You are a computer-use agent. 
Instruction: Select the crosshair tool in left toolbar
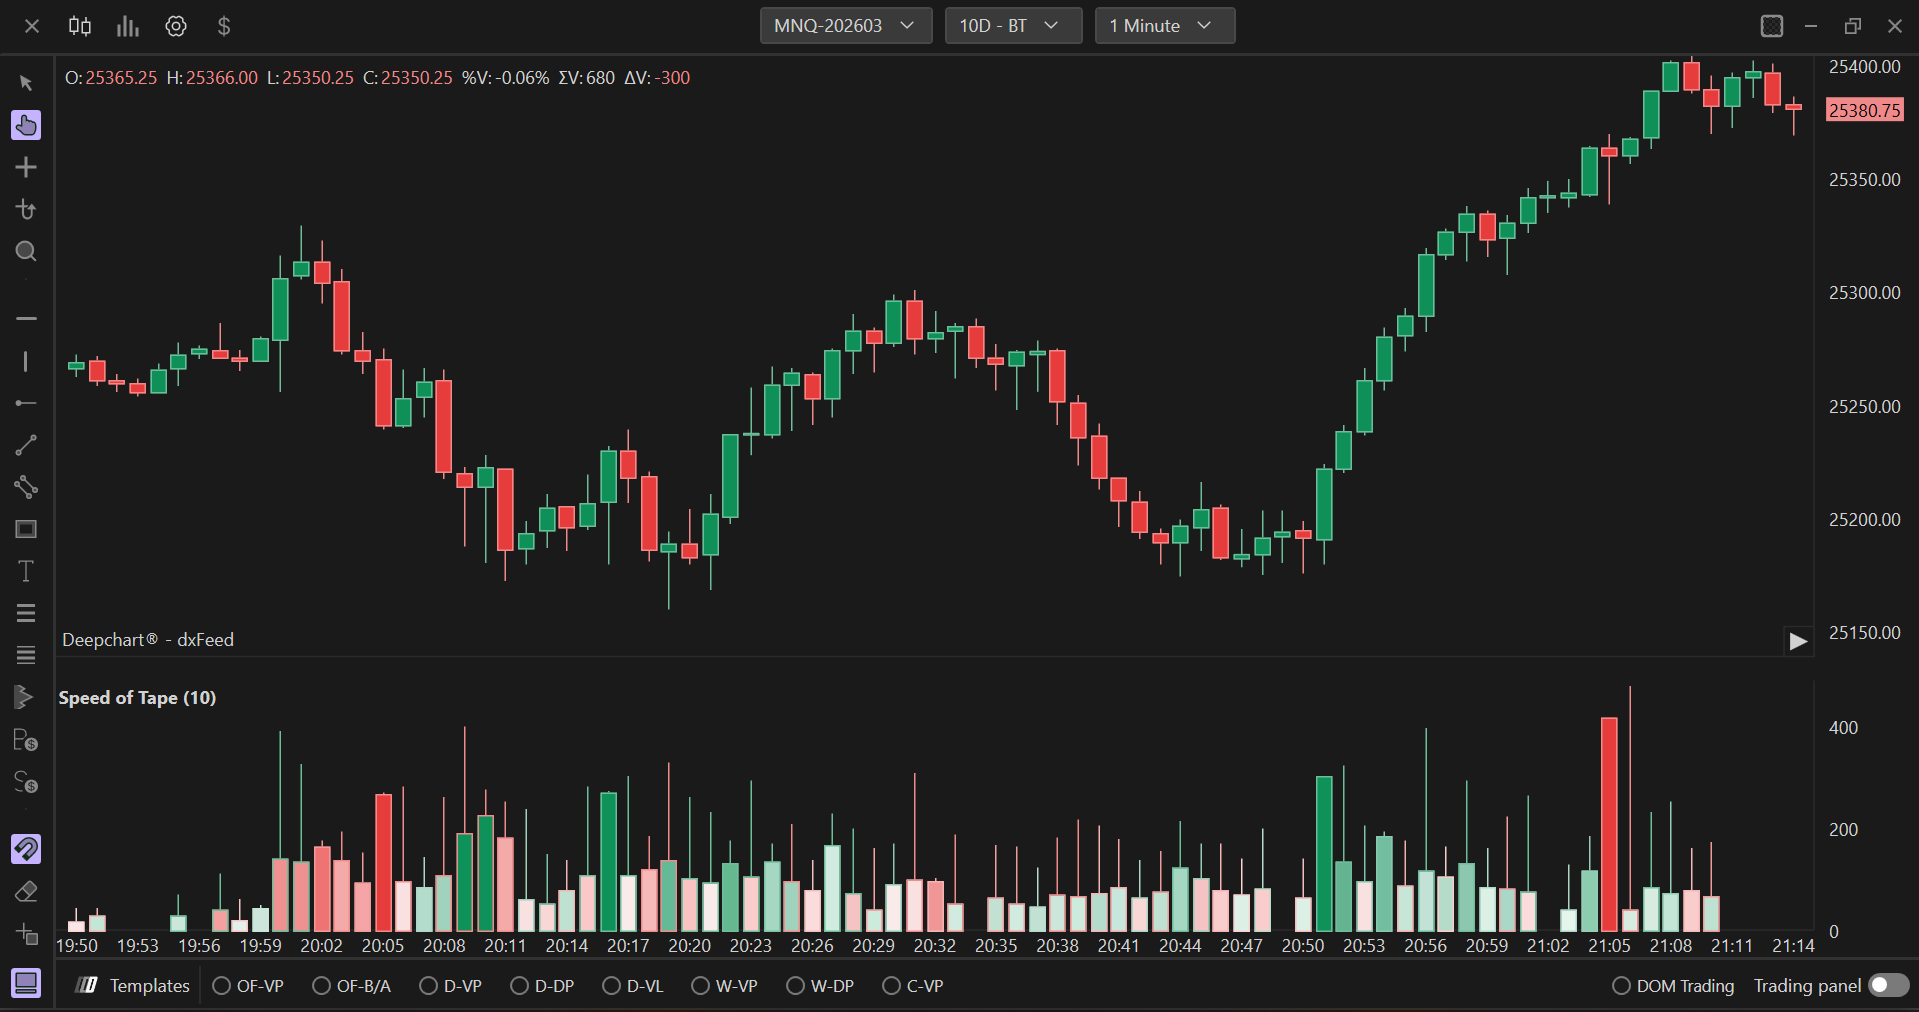click(x=26, y=167)
